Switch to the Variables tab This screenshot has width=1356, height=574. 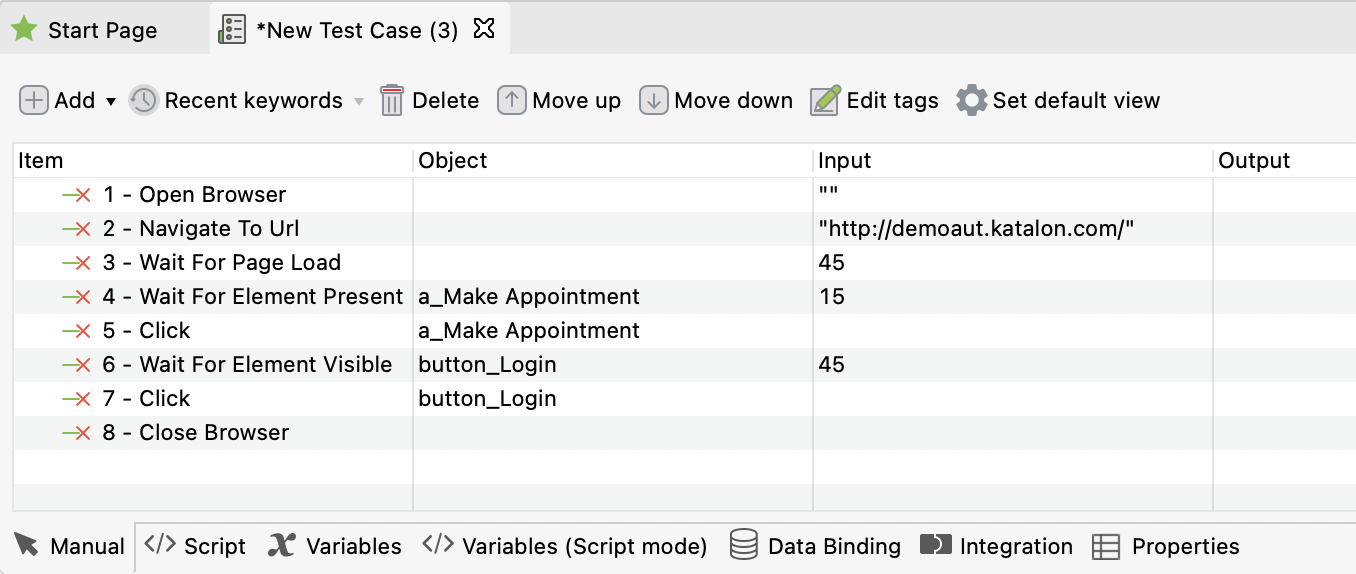coord(335,546)
